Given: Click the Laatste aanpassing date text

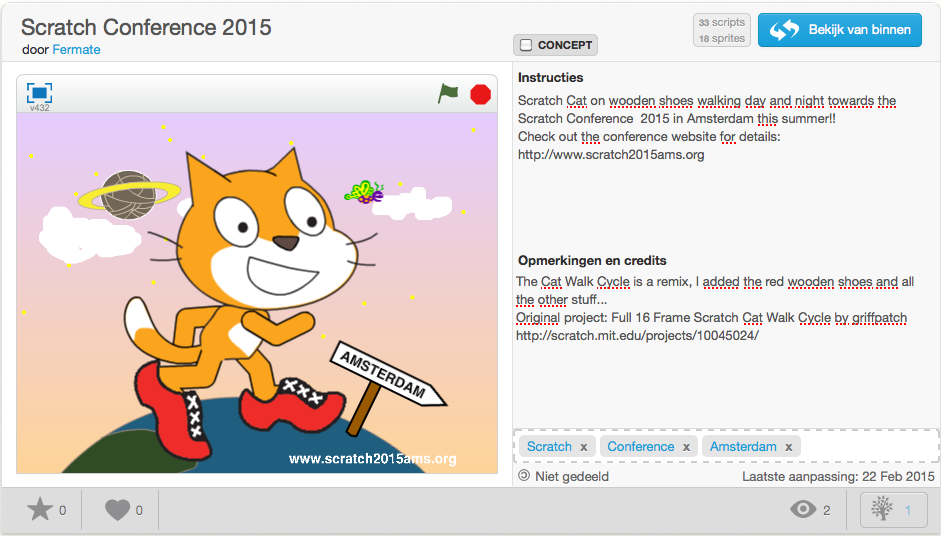Looking at the screenshot, I should click(838, 477).
